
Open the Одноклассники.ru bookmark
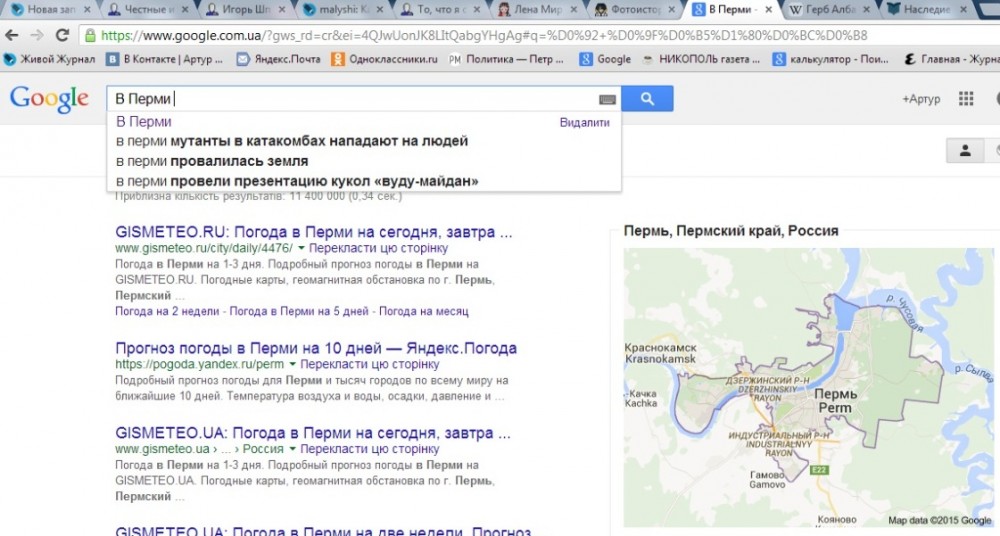click(x=385, y=59)
